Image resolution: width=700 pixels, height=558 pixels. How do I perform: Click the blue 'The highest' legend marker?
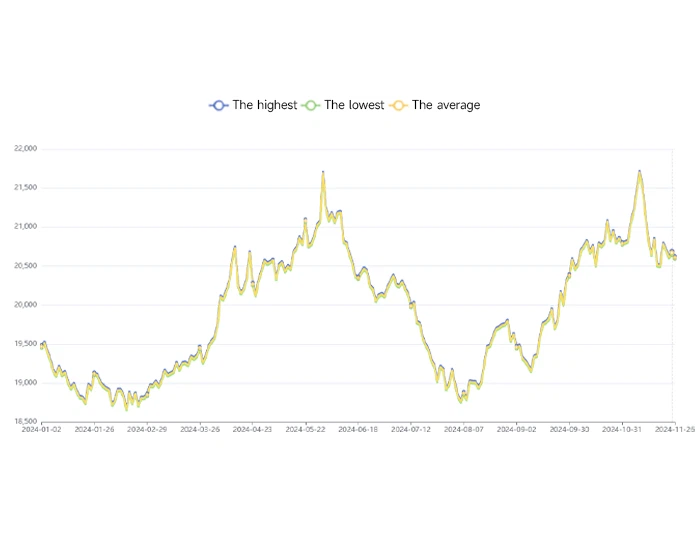pos(219,105)
